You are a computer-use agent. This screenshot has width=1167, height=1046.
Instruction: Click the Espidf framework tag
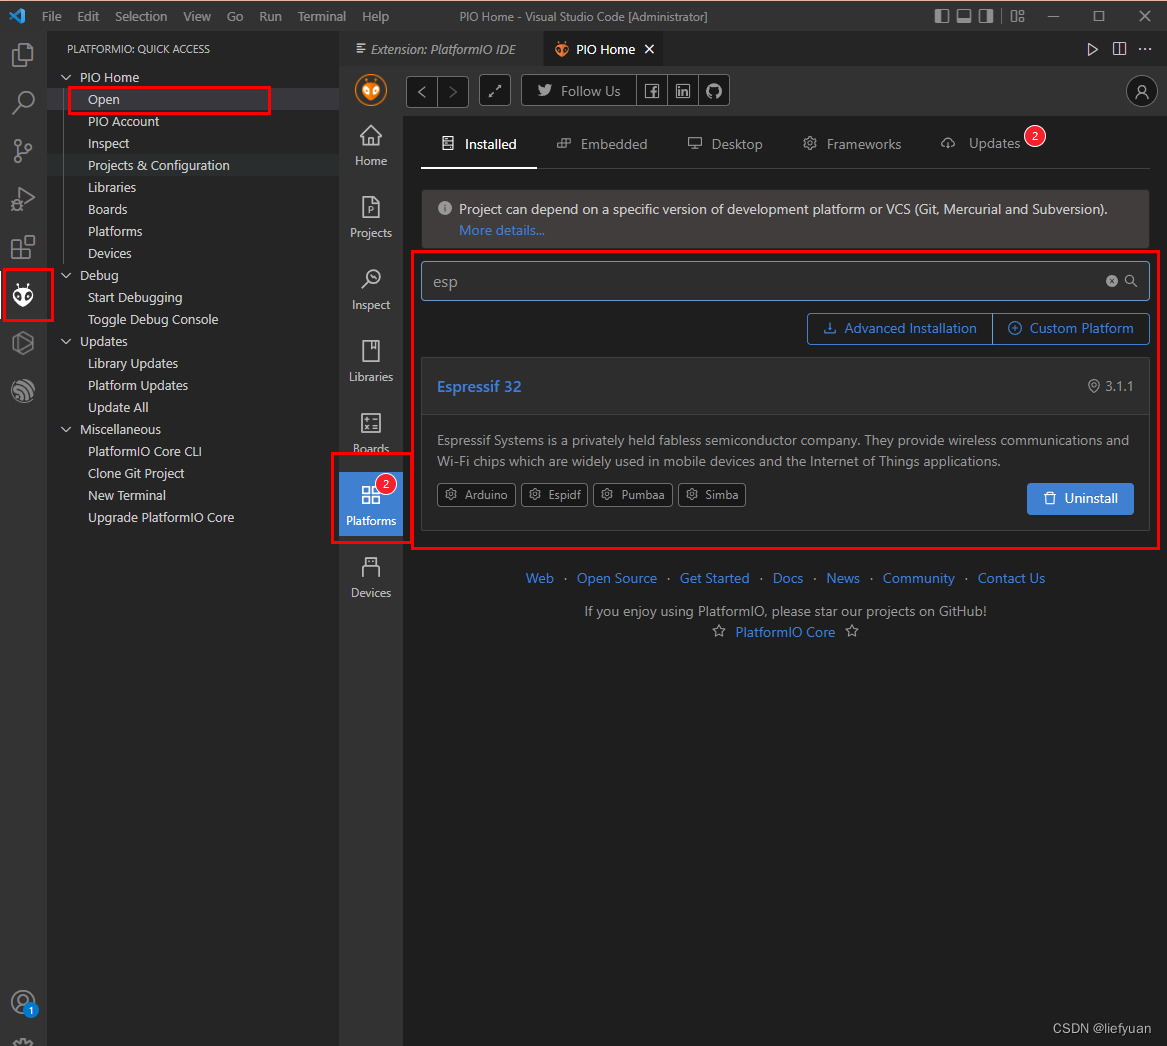pos(554,495)
